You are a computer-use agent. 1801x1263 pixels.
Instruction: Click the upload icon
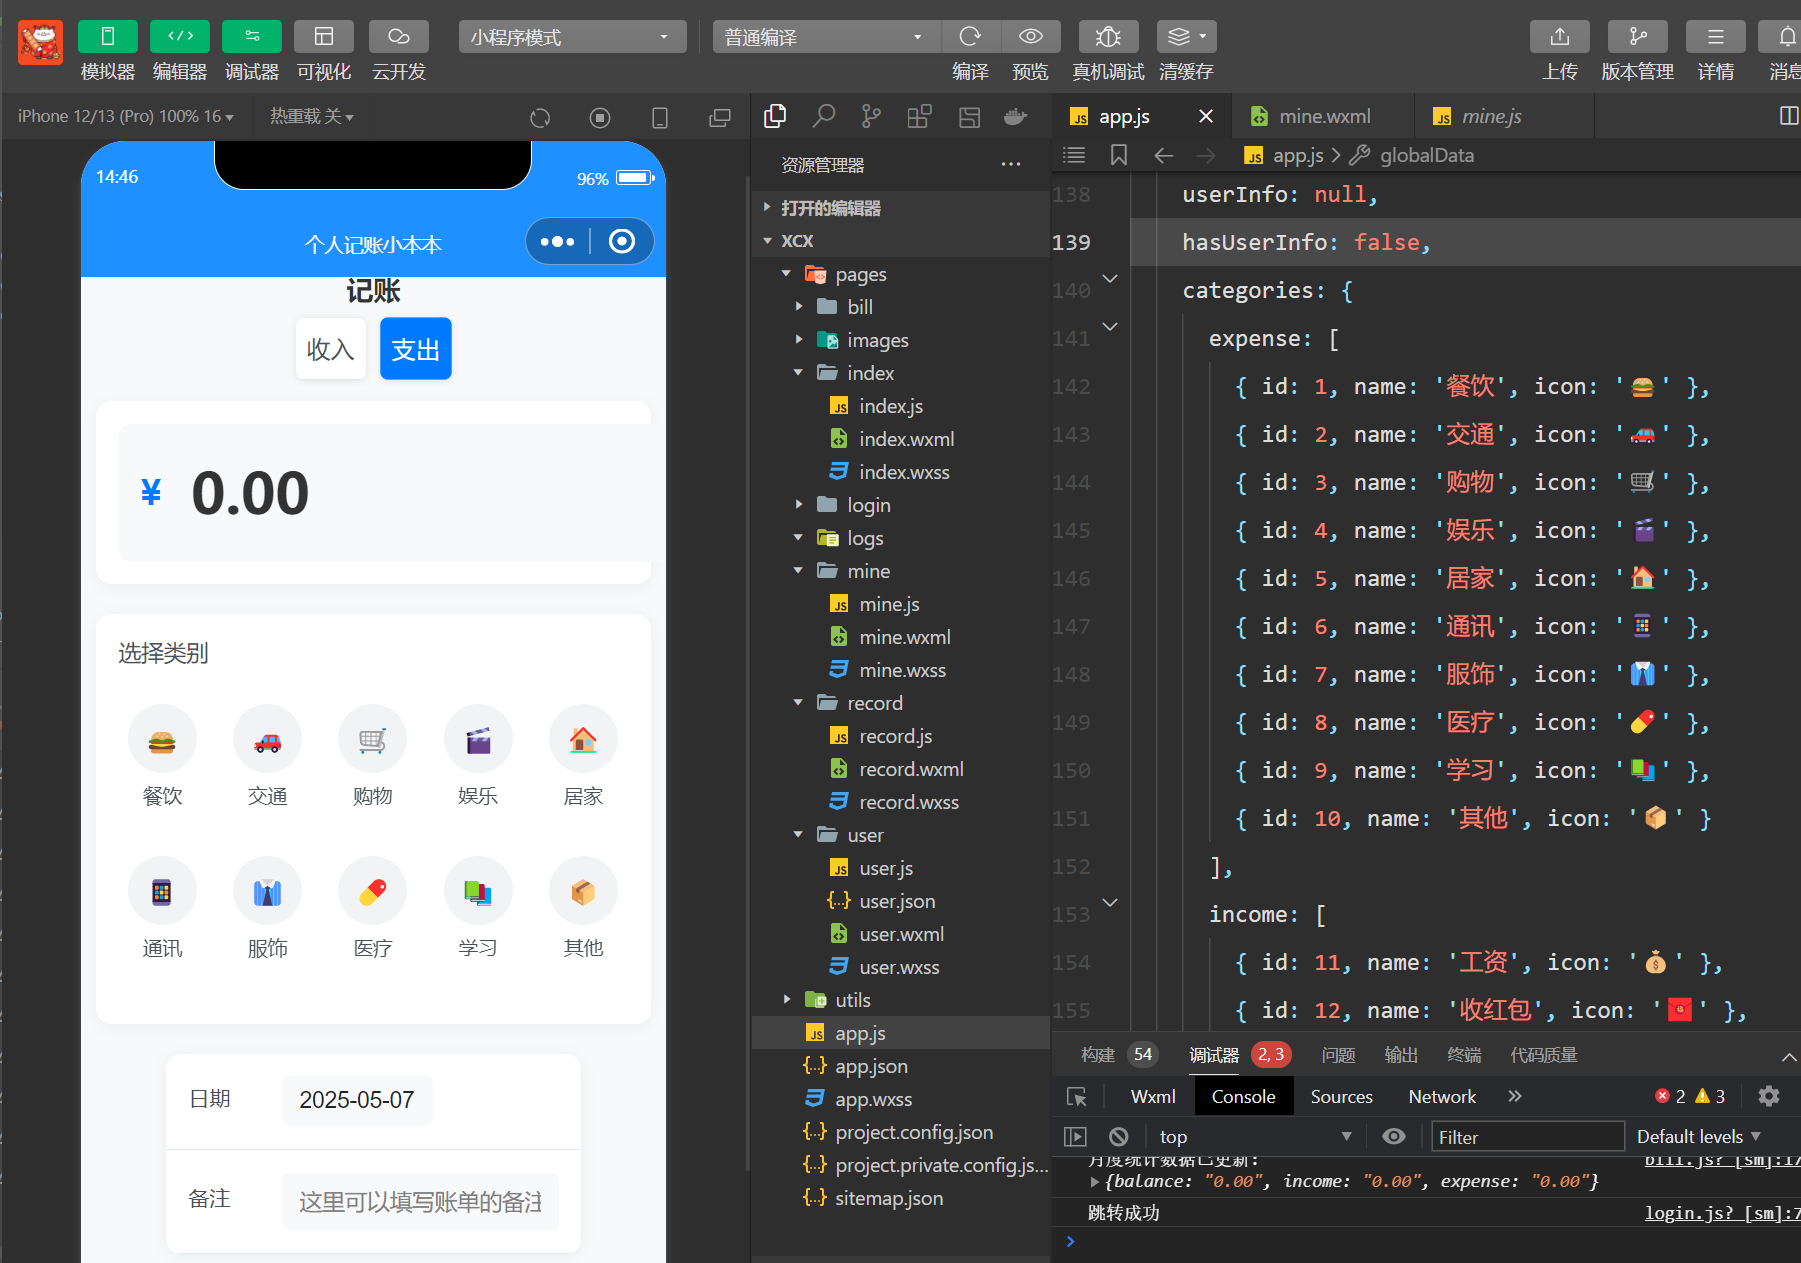pyautogui.click(x=1560, y=37)
